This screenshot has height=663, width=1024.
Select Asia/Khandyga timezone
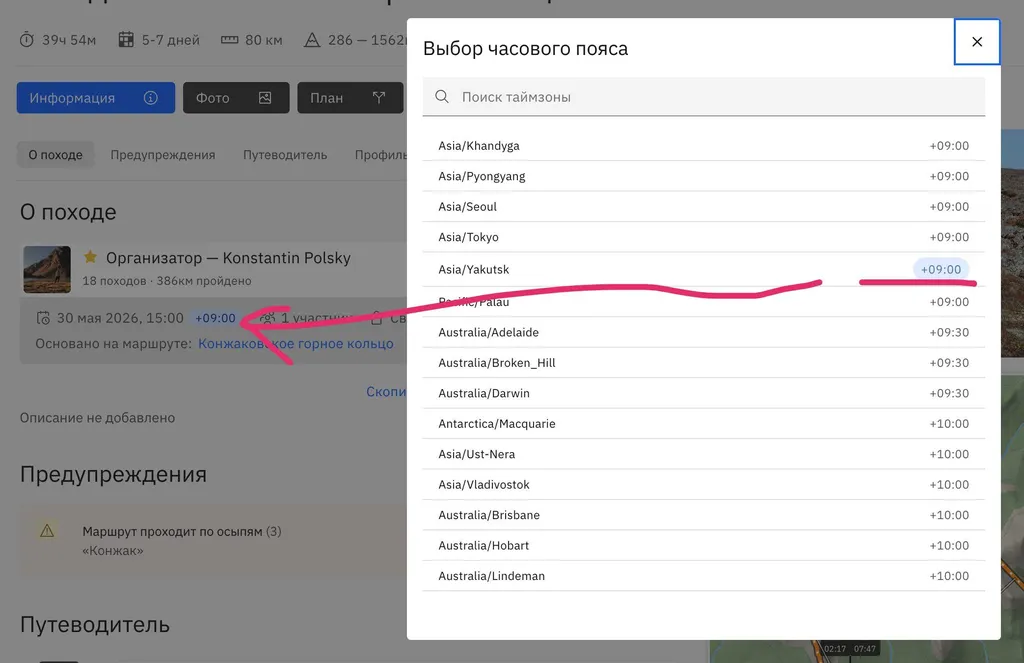(x=703, y=146)
